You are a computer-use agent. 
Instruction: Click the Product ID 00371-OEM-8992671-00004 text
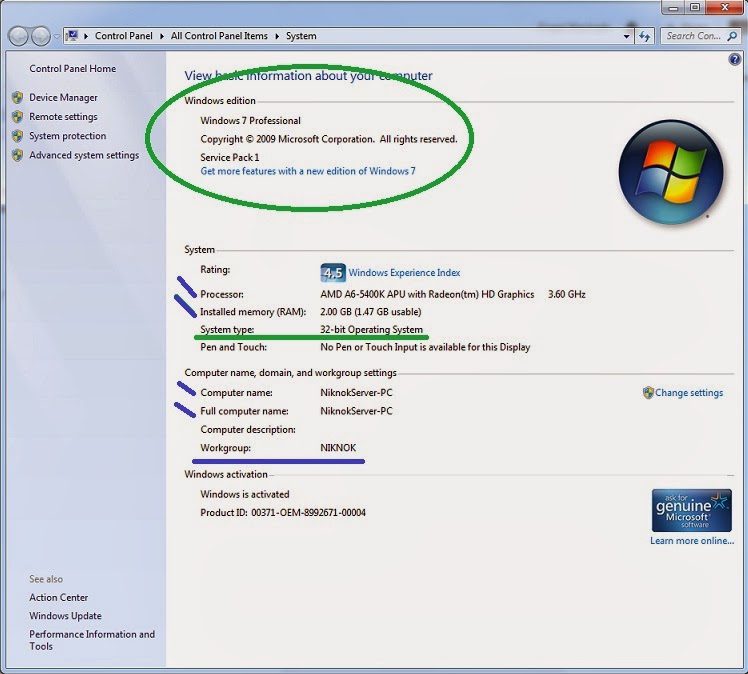point(283,513)
